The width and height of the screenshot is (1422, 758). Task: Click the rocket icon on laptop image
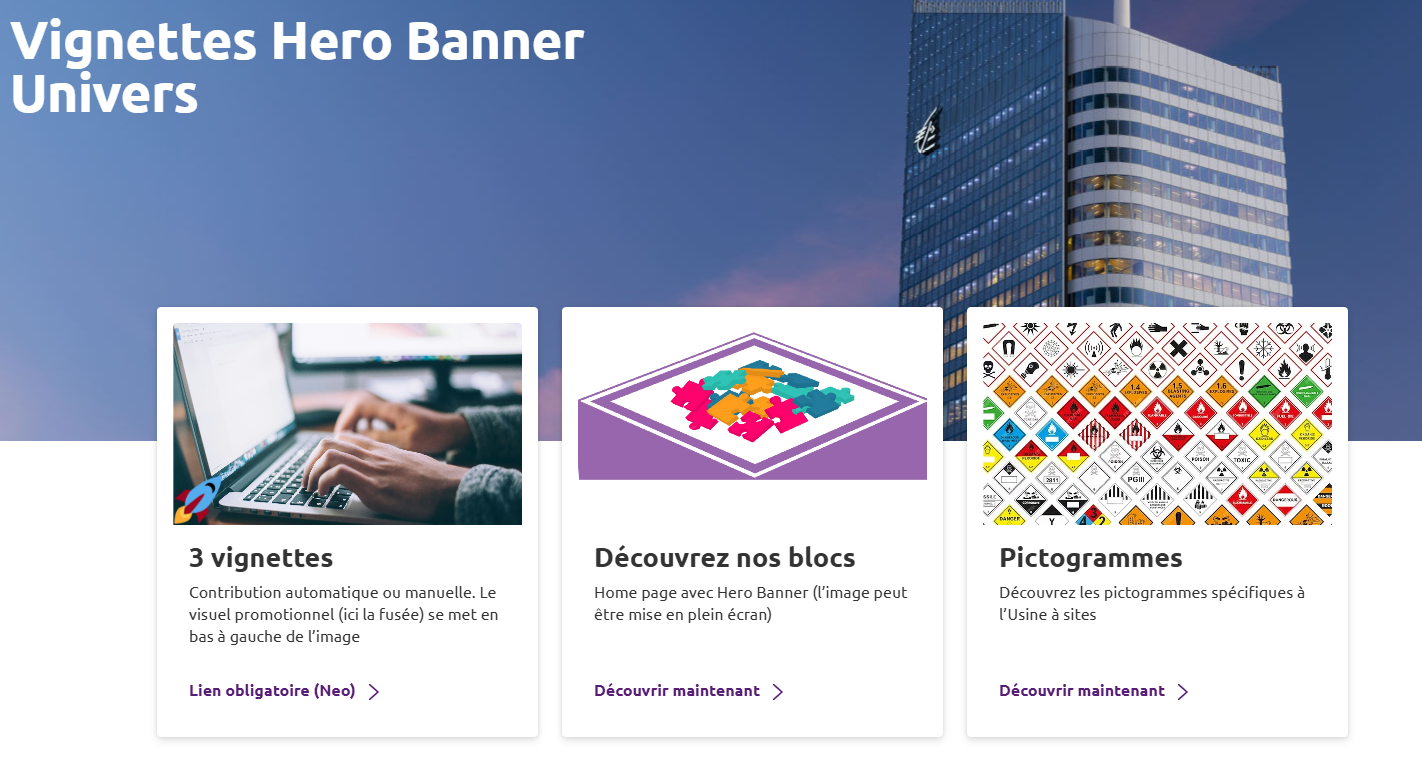(x=197, y=500)
